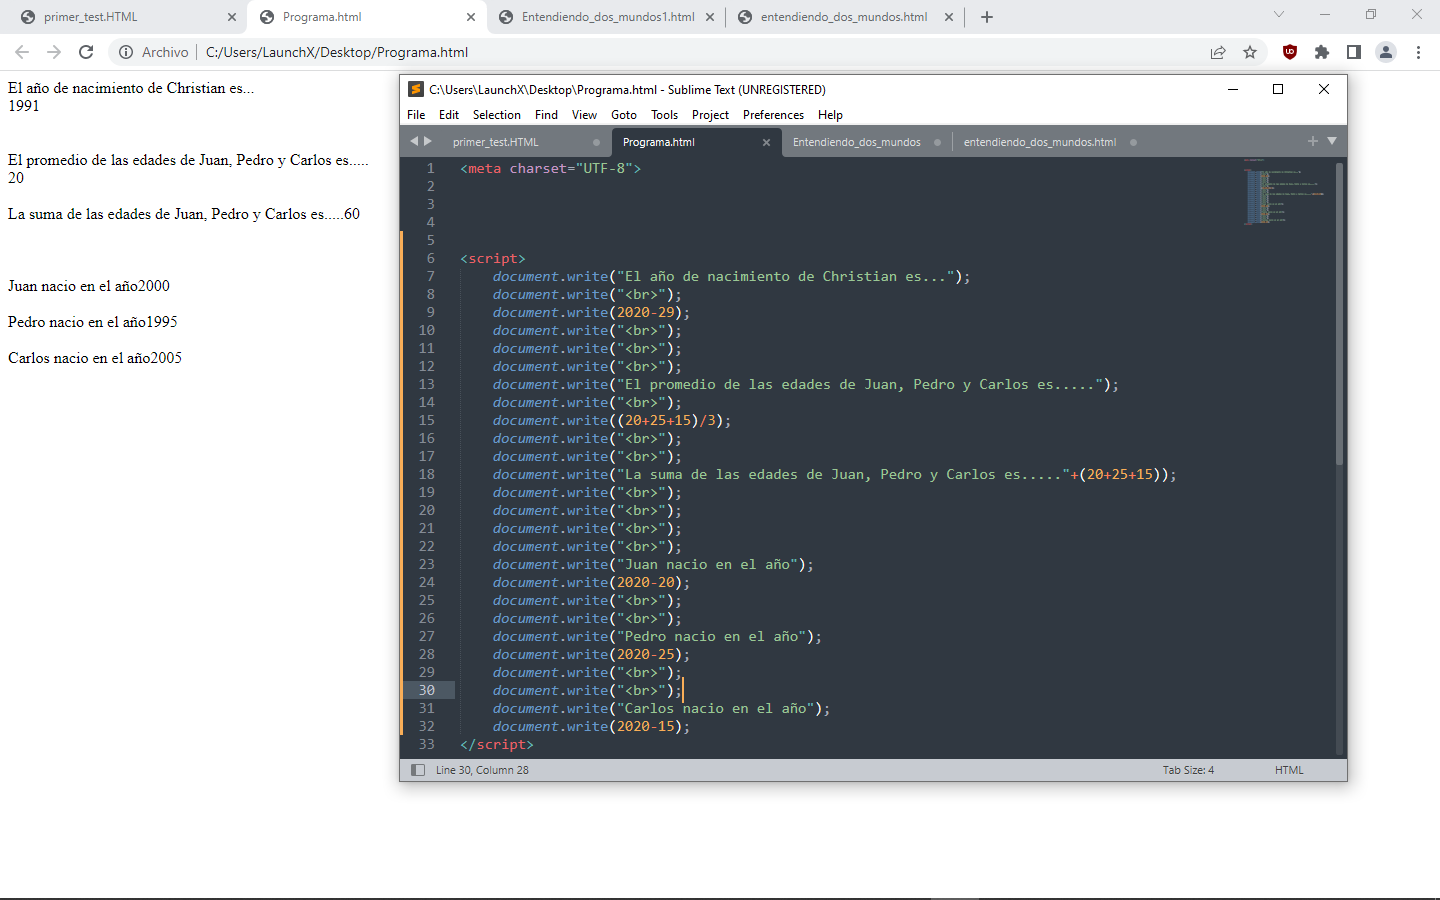
Task: Open the Selection menu in Sublime Text
Action: pos(497,115)
